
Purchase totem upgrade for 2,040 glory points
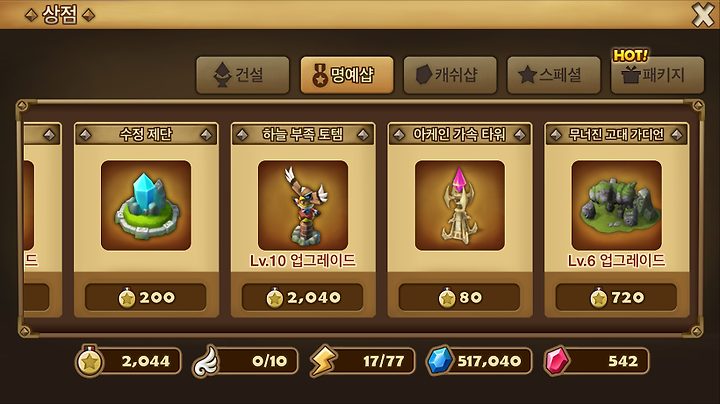click(303, 297)
